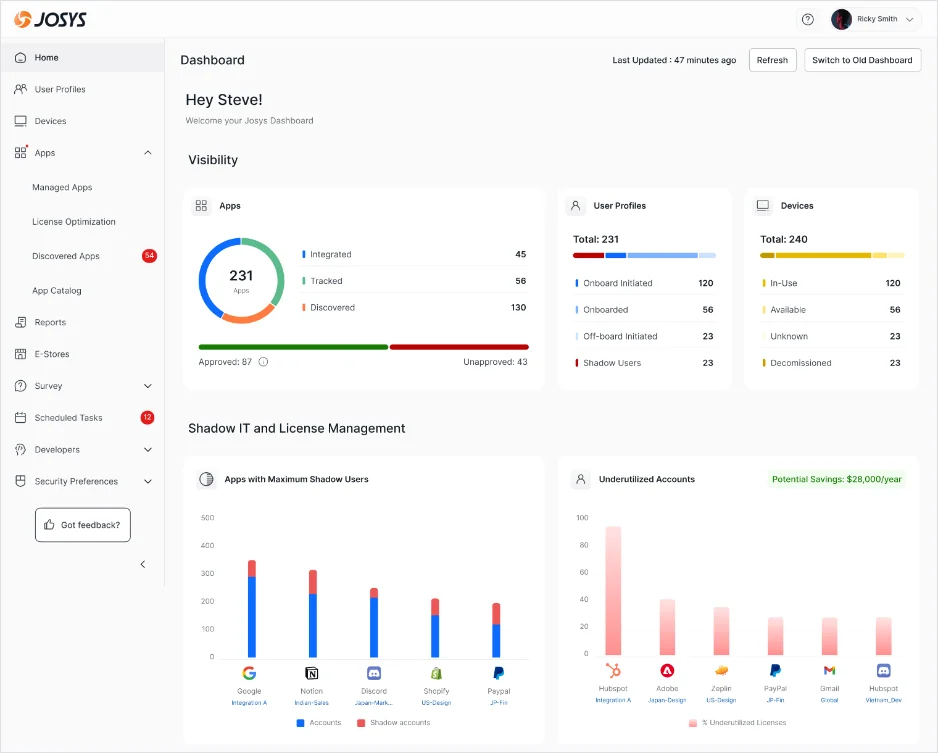
Task: Click the Discovered Apps 54 badge
Action: click(149, 255)
